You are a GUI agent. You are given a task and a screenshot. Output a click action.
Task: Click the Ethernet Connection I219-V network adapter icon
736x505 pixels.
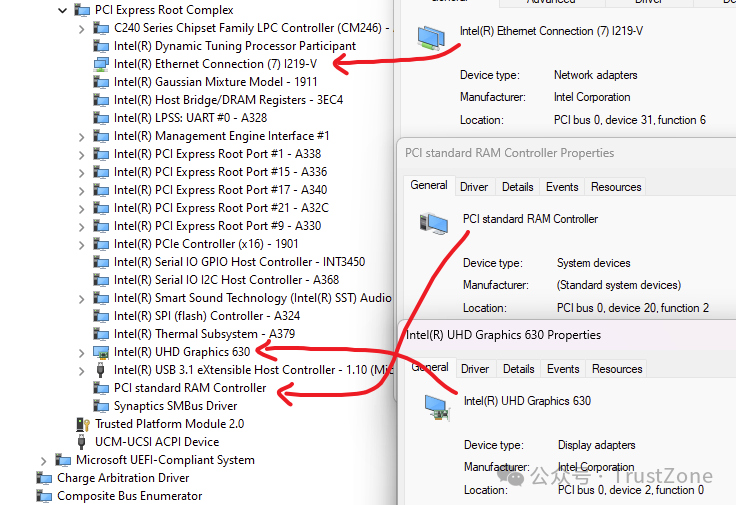[101, 64]
